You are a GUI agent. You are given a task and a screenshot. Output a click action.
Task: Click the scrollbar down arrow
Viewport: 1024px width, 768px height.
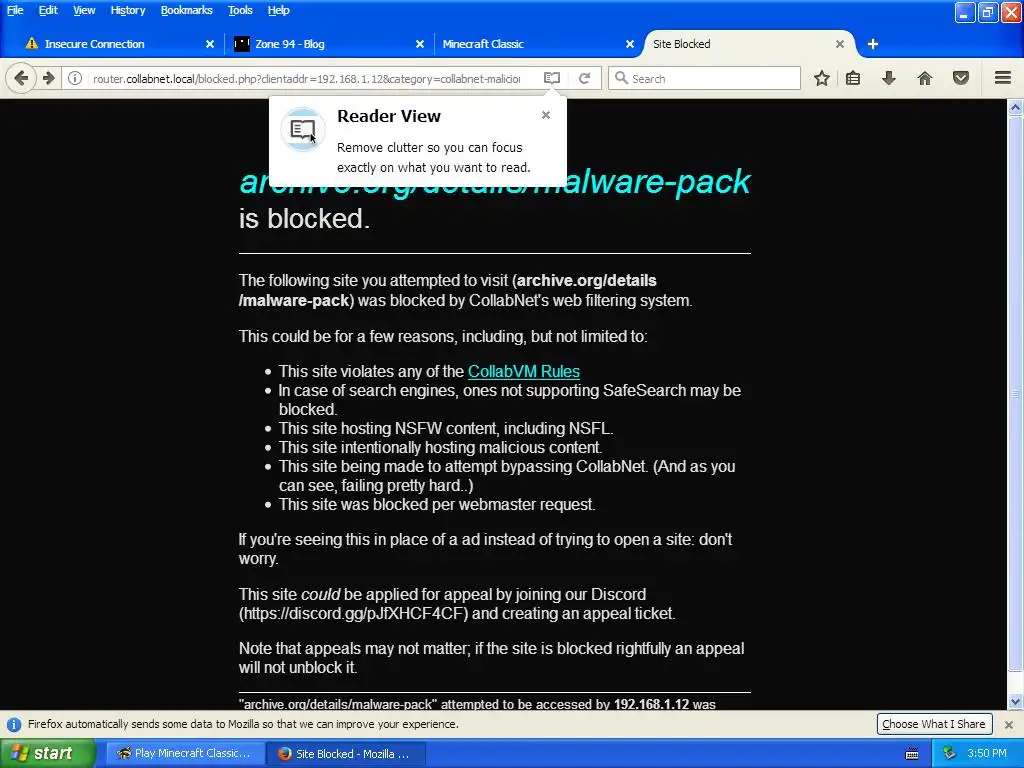pyautogui.click(x=1015, y=703)
